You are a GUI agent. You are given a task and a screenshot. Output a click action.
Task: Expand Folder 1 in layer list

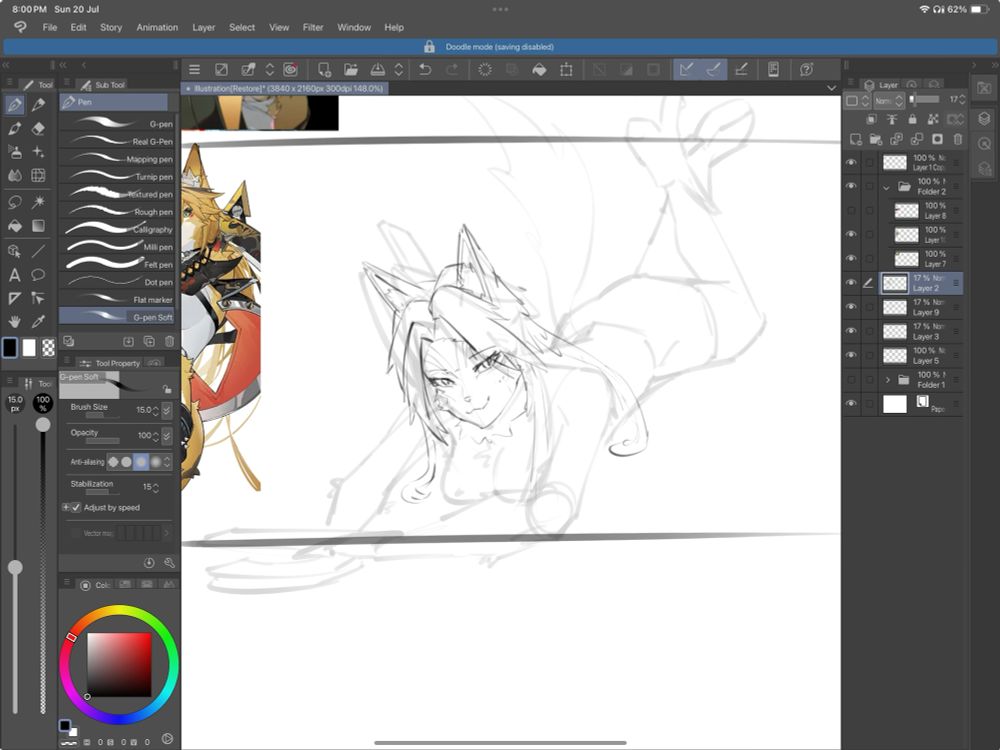click(x=887, y=379)
